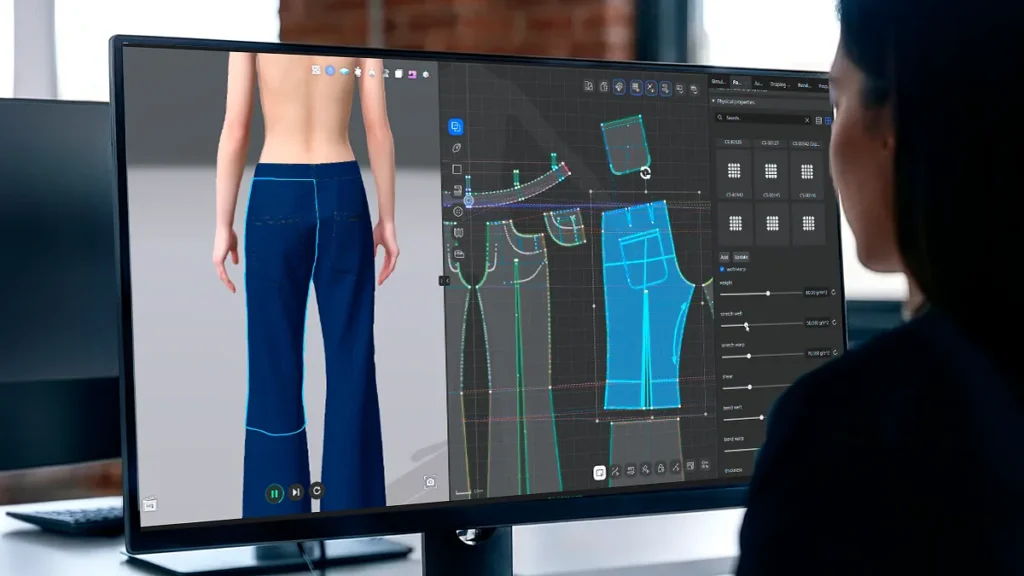Viewport: 1024px width, 576px height.
Task: Click the lock icon in bottom 2D toolbar
Action: coord(661,468)
